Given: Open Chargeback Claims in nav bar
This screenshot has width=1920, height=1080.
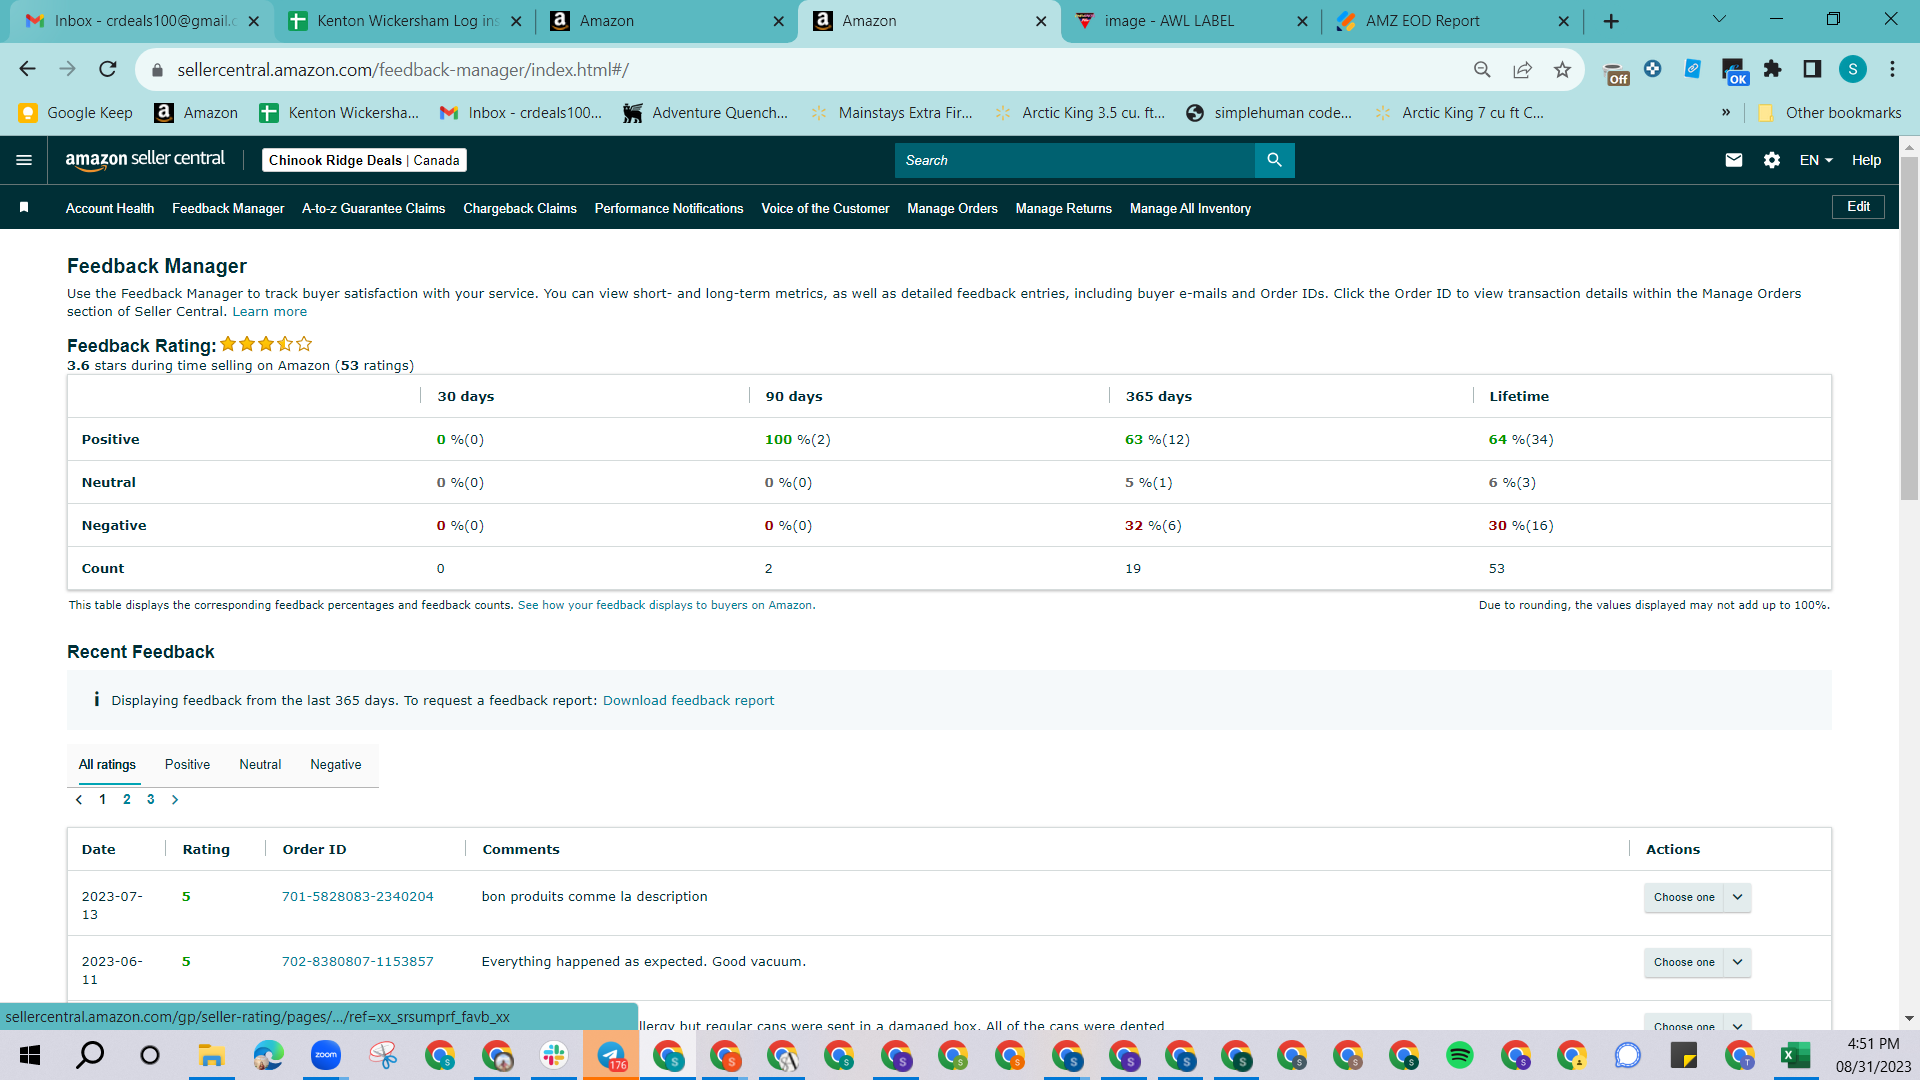Looking at the screenshot, I should click(520, 208).
